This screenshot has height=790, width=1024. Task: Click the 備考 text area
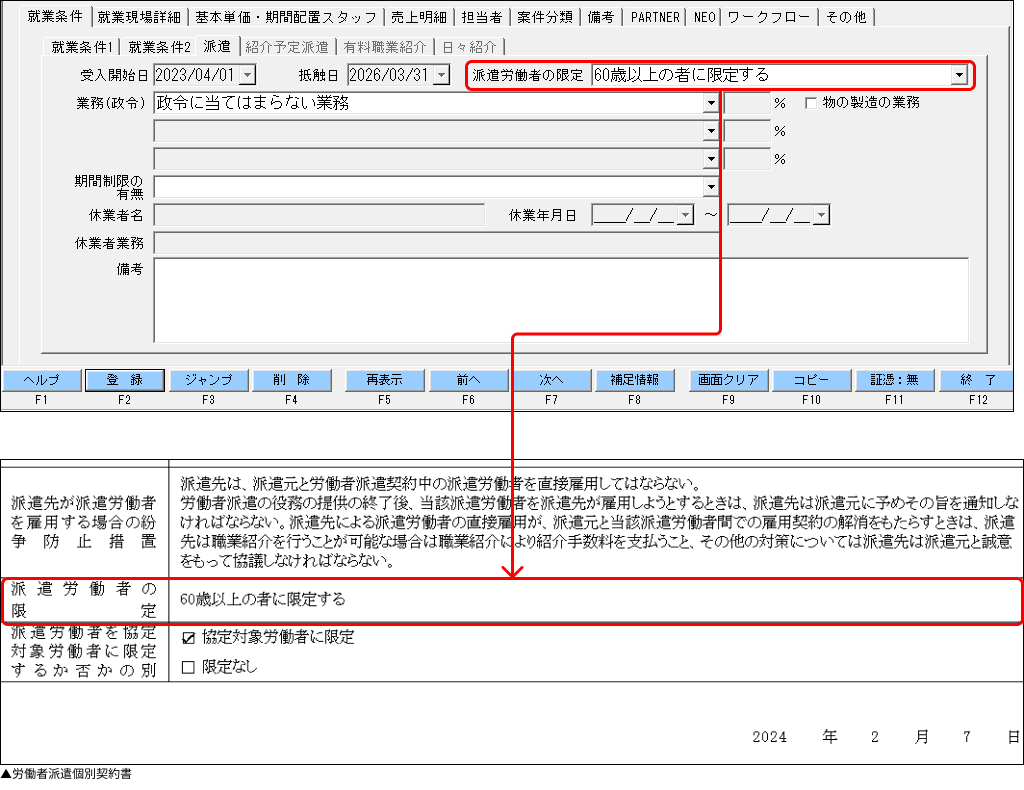(x=561, y=300)
